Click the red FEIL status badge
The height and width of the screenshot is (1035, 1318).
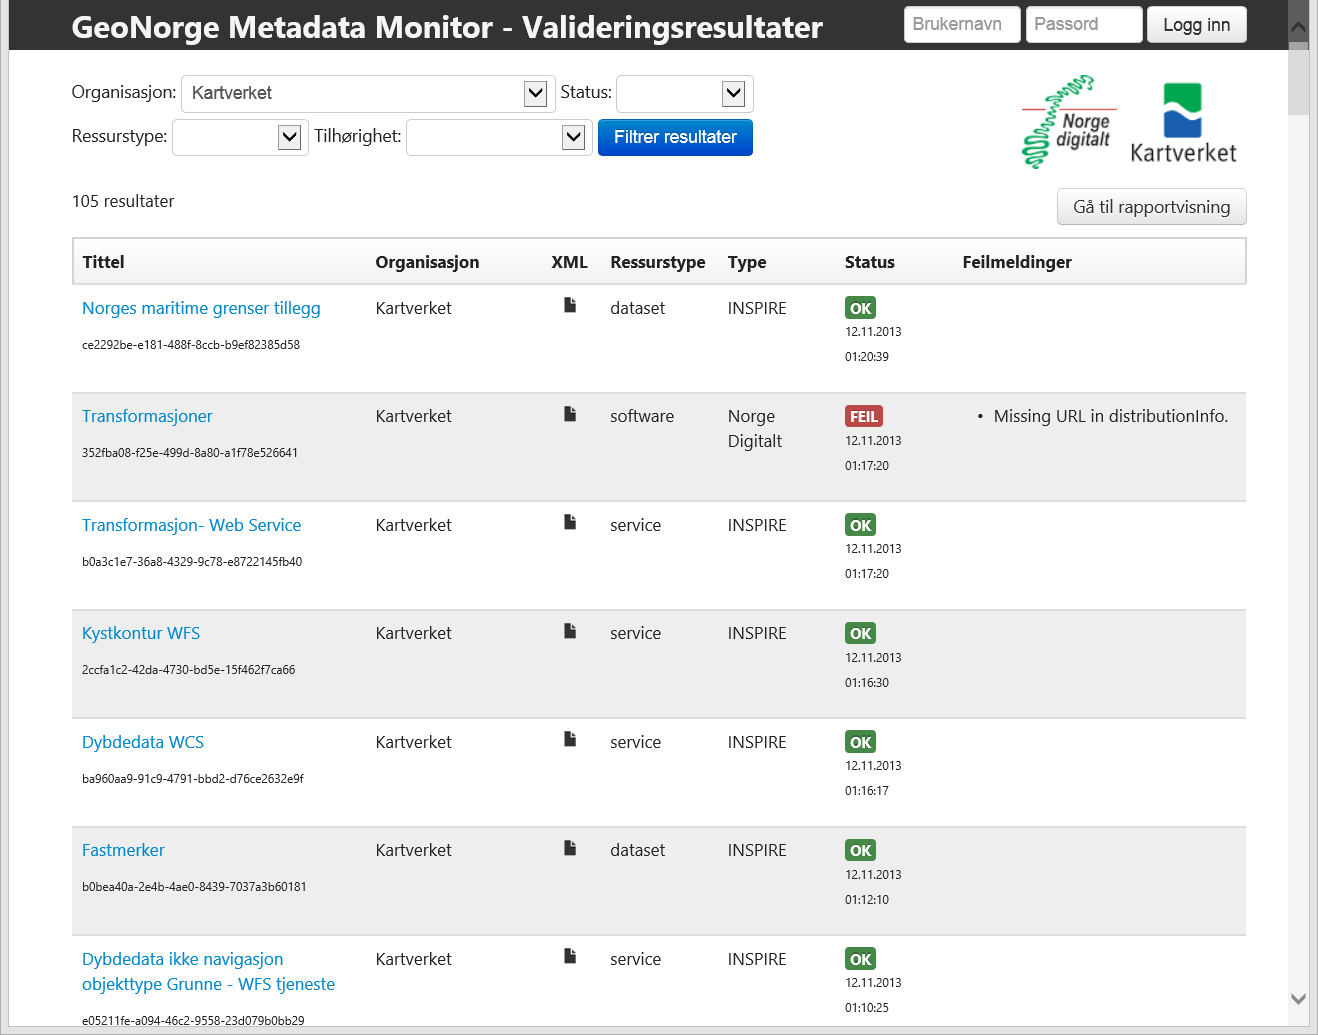[864, 417]
